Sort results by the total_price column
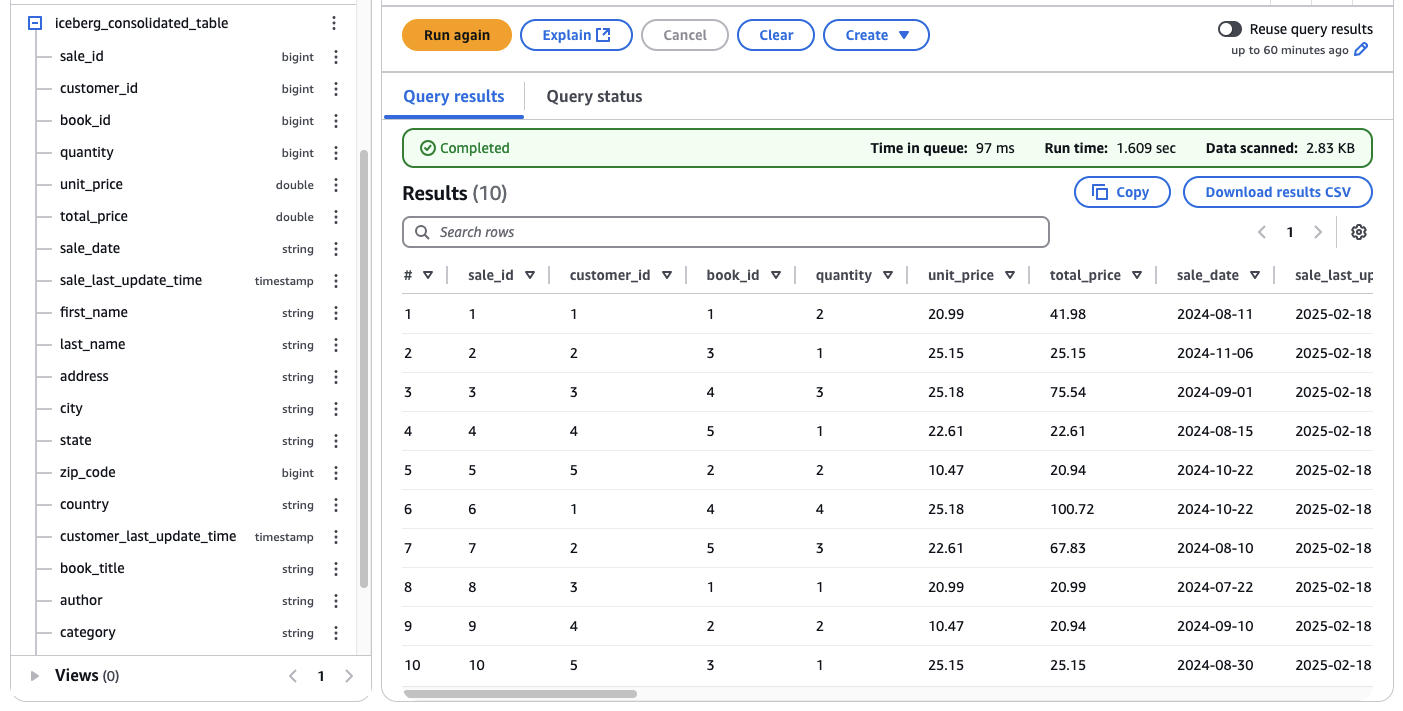The image size is (1403, 711). [1136, 275]
